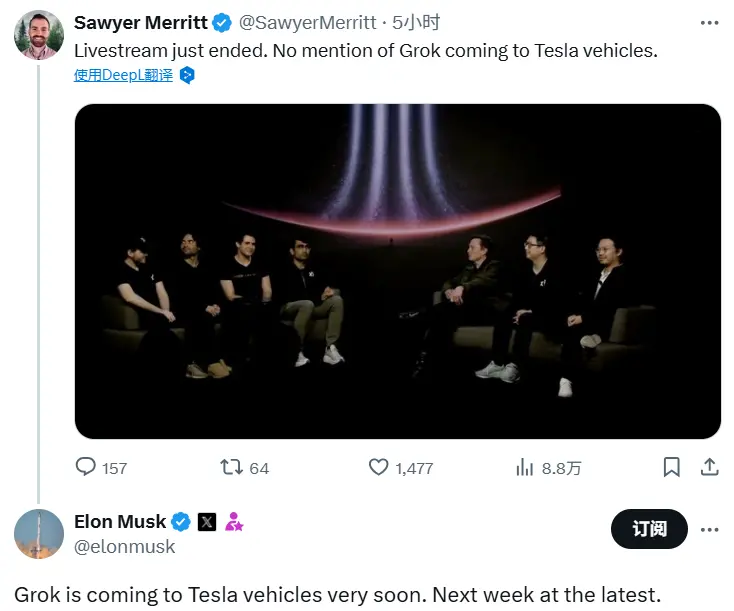This screenshot has height=611, width=734.
Task: Open the @SawyerMerritt handle link
Action: click(308, 23)
